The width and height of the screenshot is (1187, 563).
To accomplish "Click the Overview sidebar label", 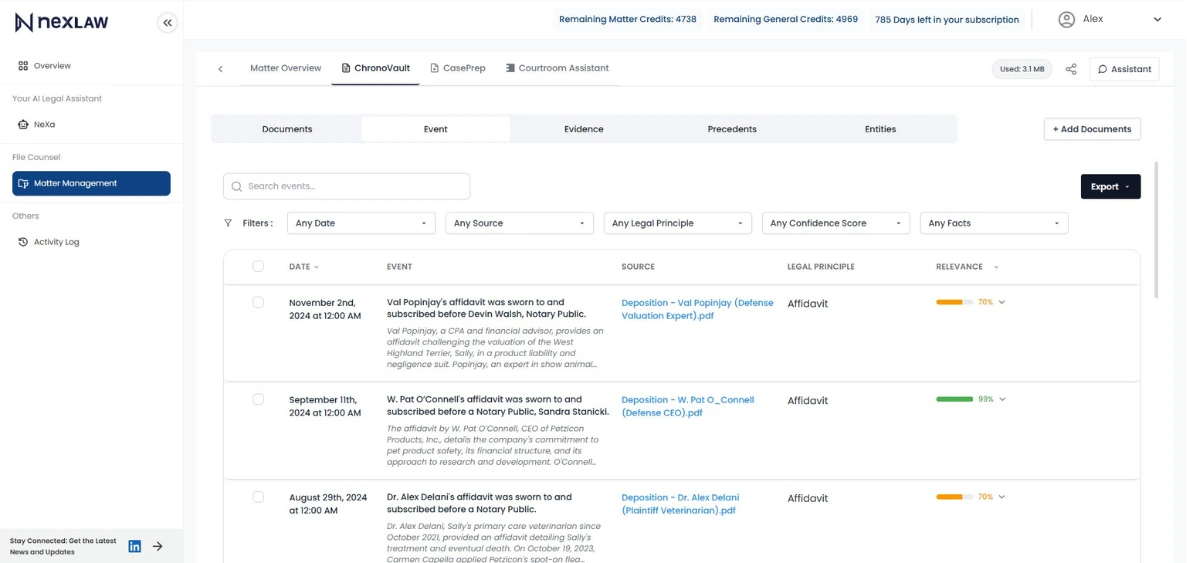I will pos(52,66).
